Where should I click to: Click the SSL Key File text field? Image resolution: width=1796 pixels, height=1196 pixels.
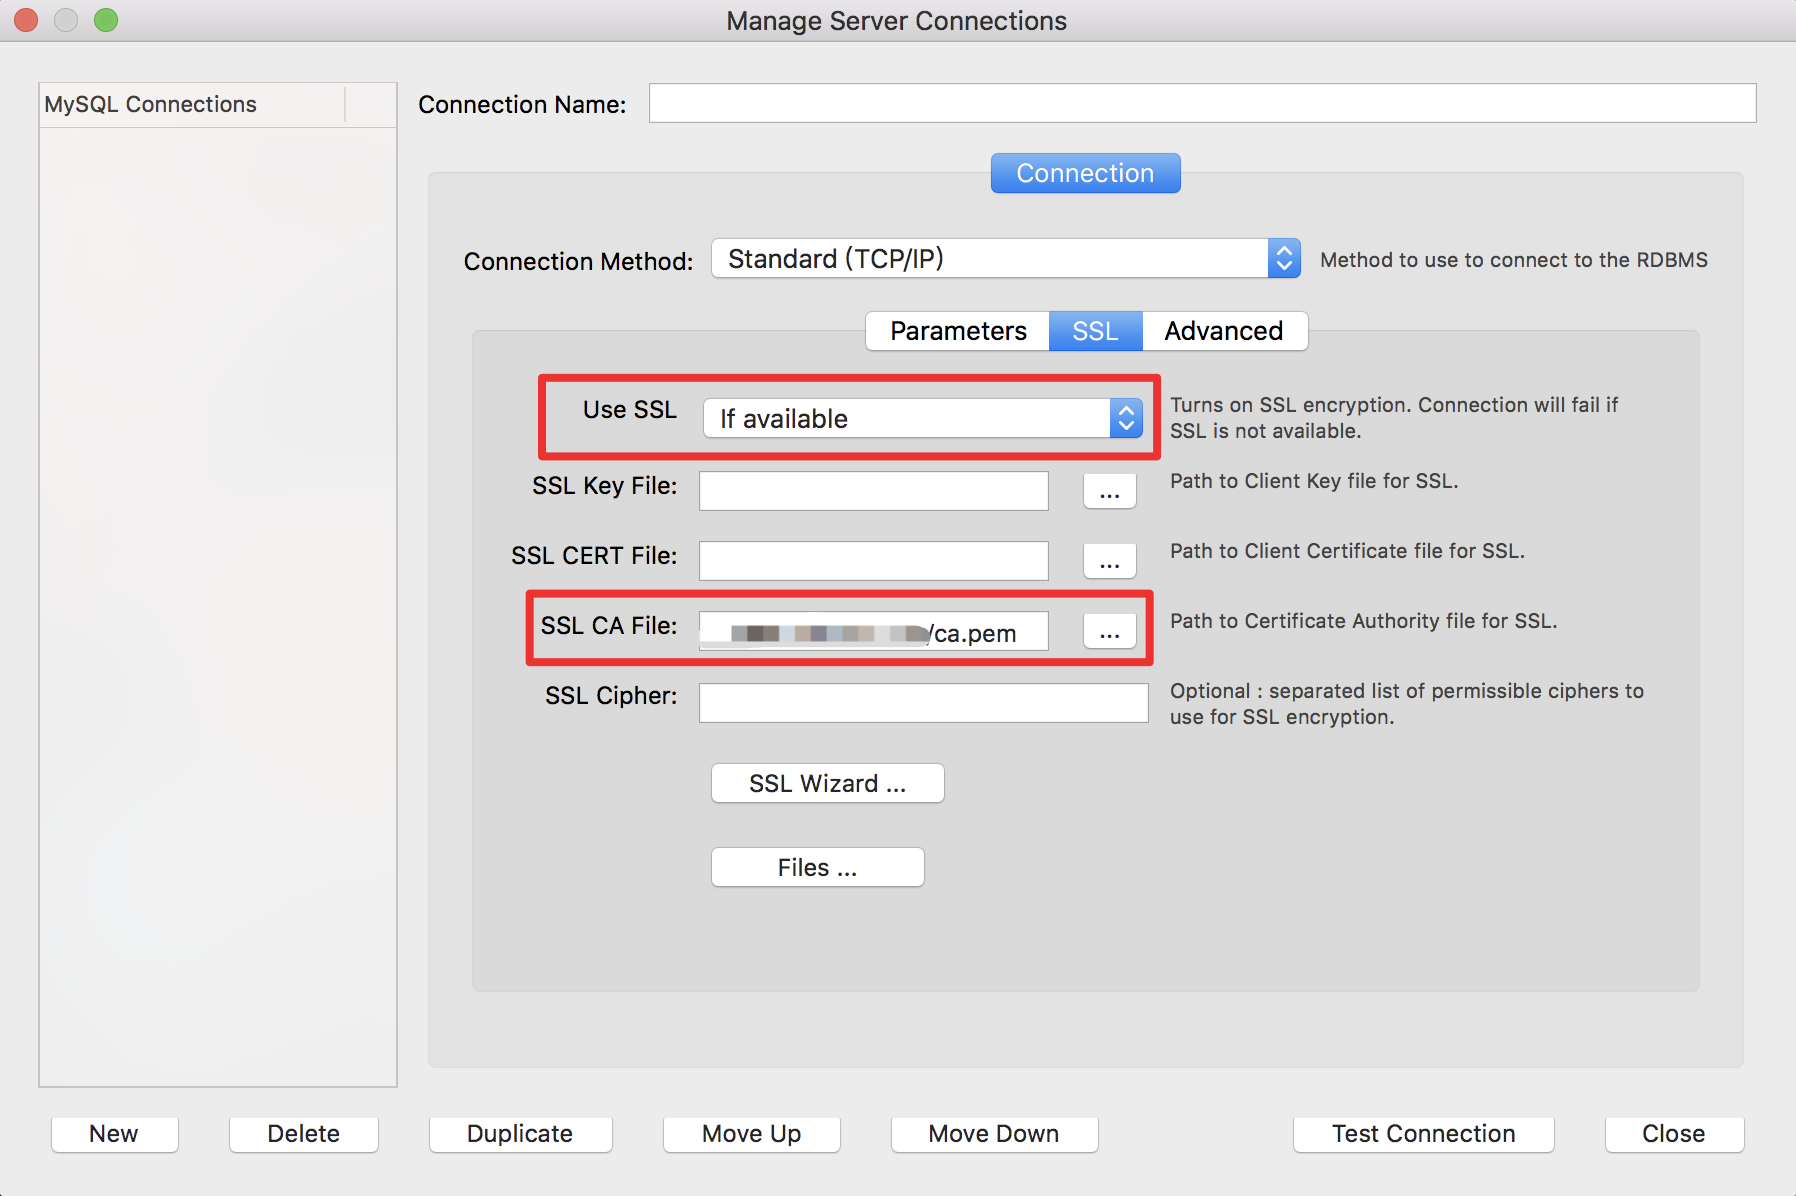[873, 491]
